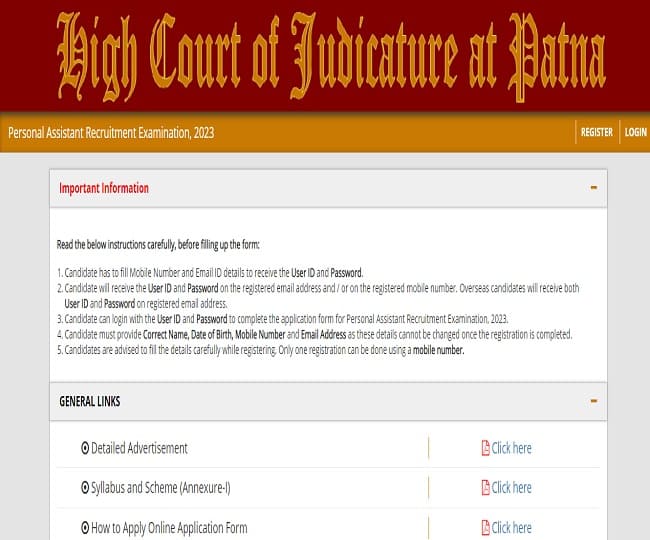This screenshot has height=540, width=650.
Task: Collapse Important Information using minus icon
Action: pos(594,188)
